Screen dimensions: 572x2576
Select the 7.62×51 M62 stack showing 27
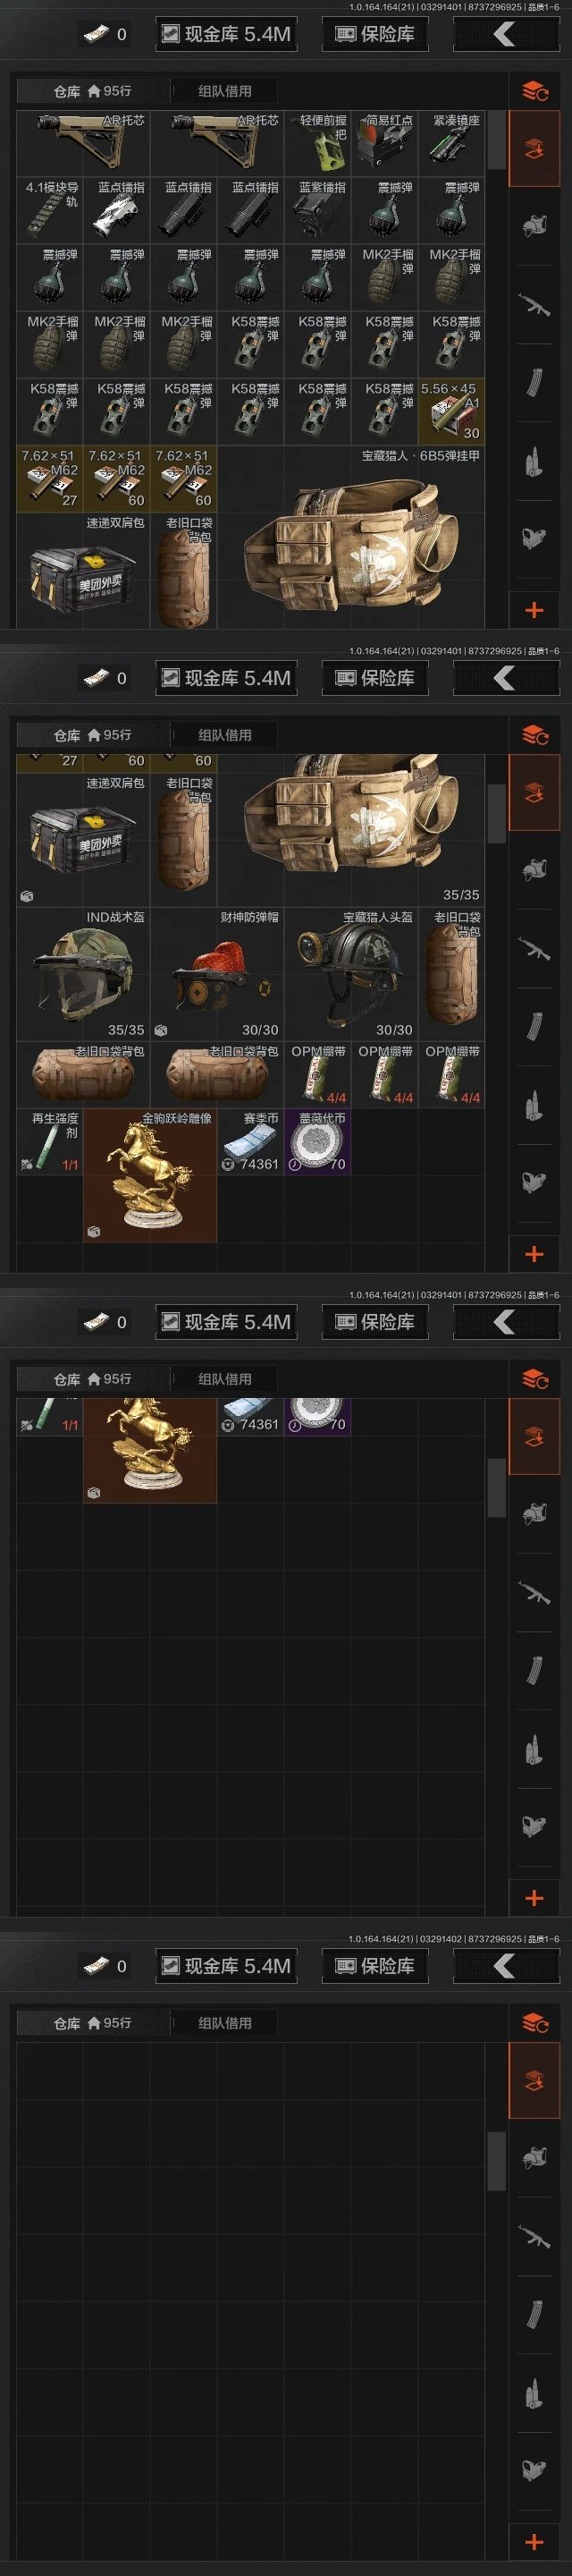pos(49,478)
